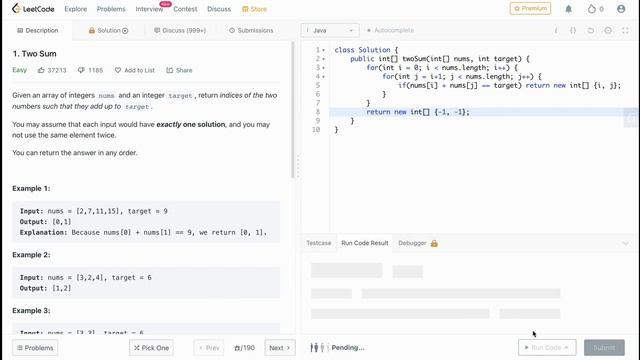Open Run Code dropdown arrow
This screenshot has width=640, height=360.
coord(567,348)
